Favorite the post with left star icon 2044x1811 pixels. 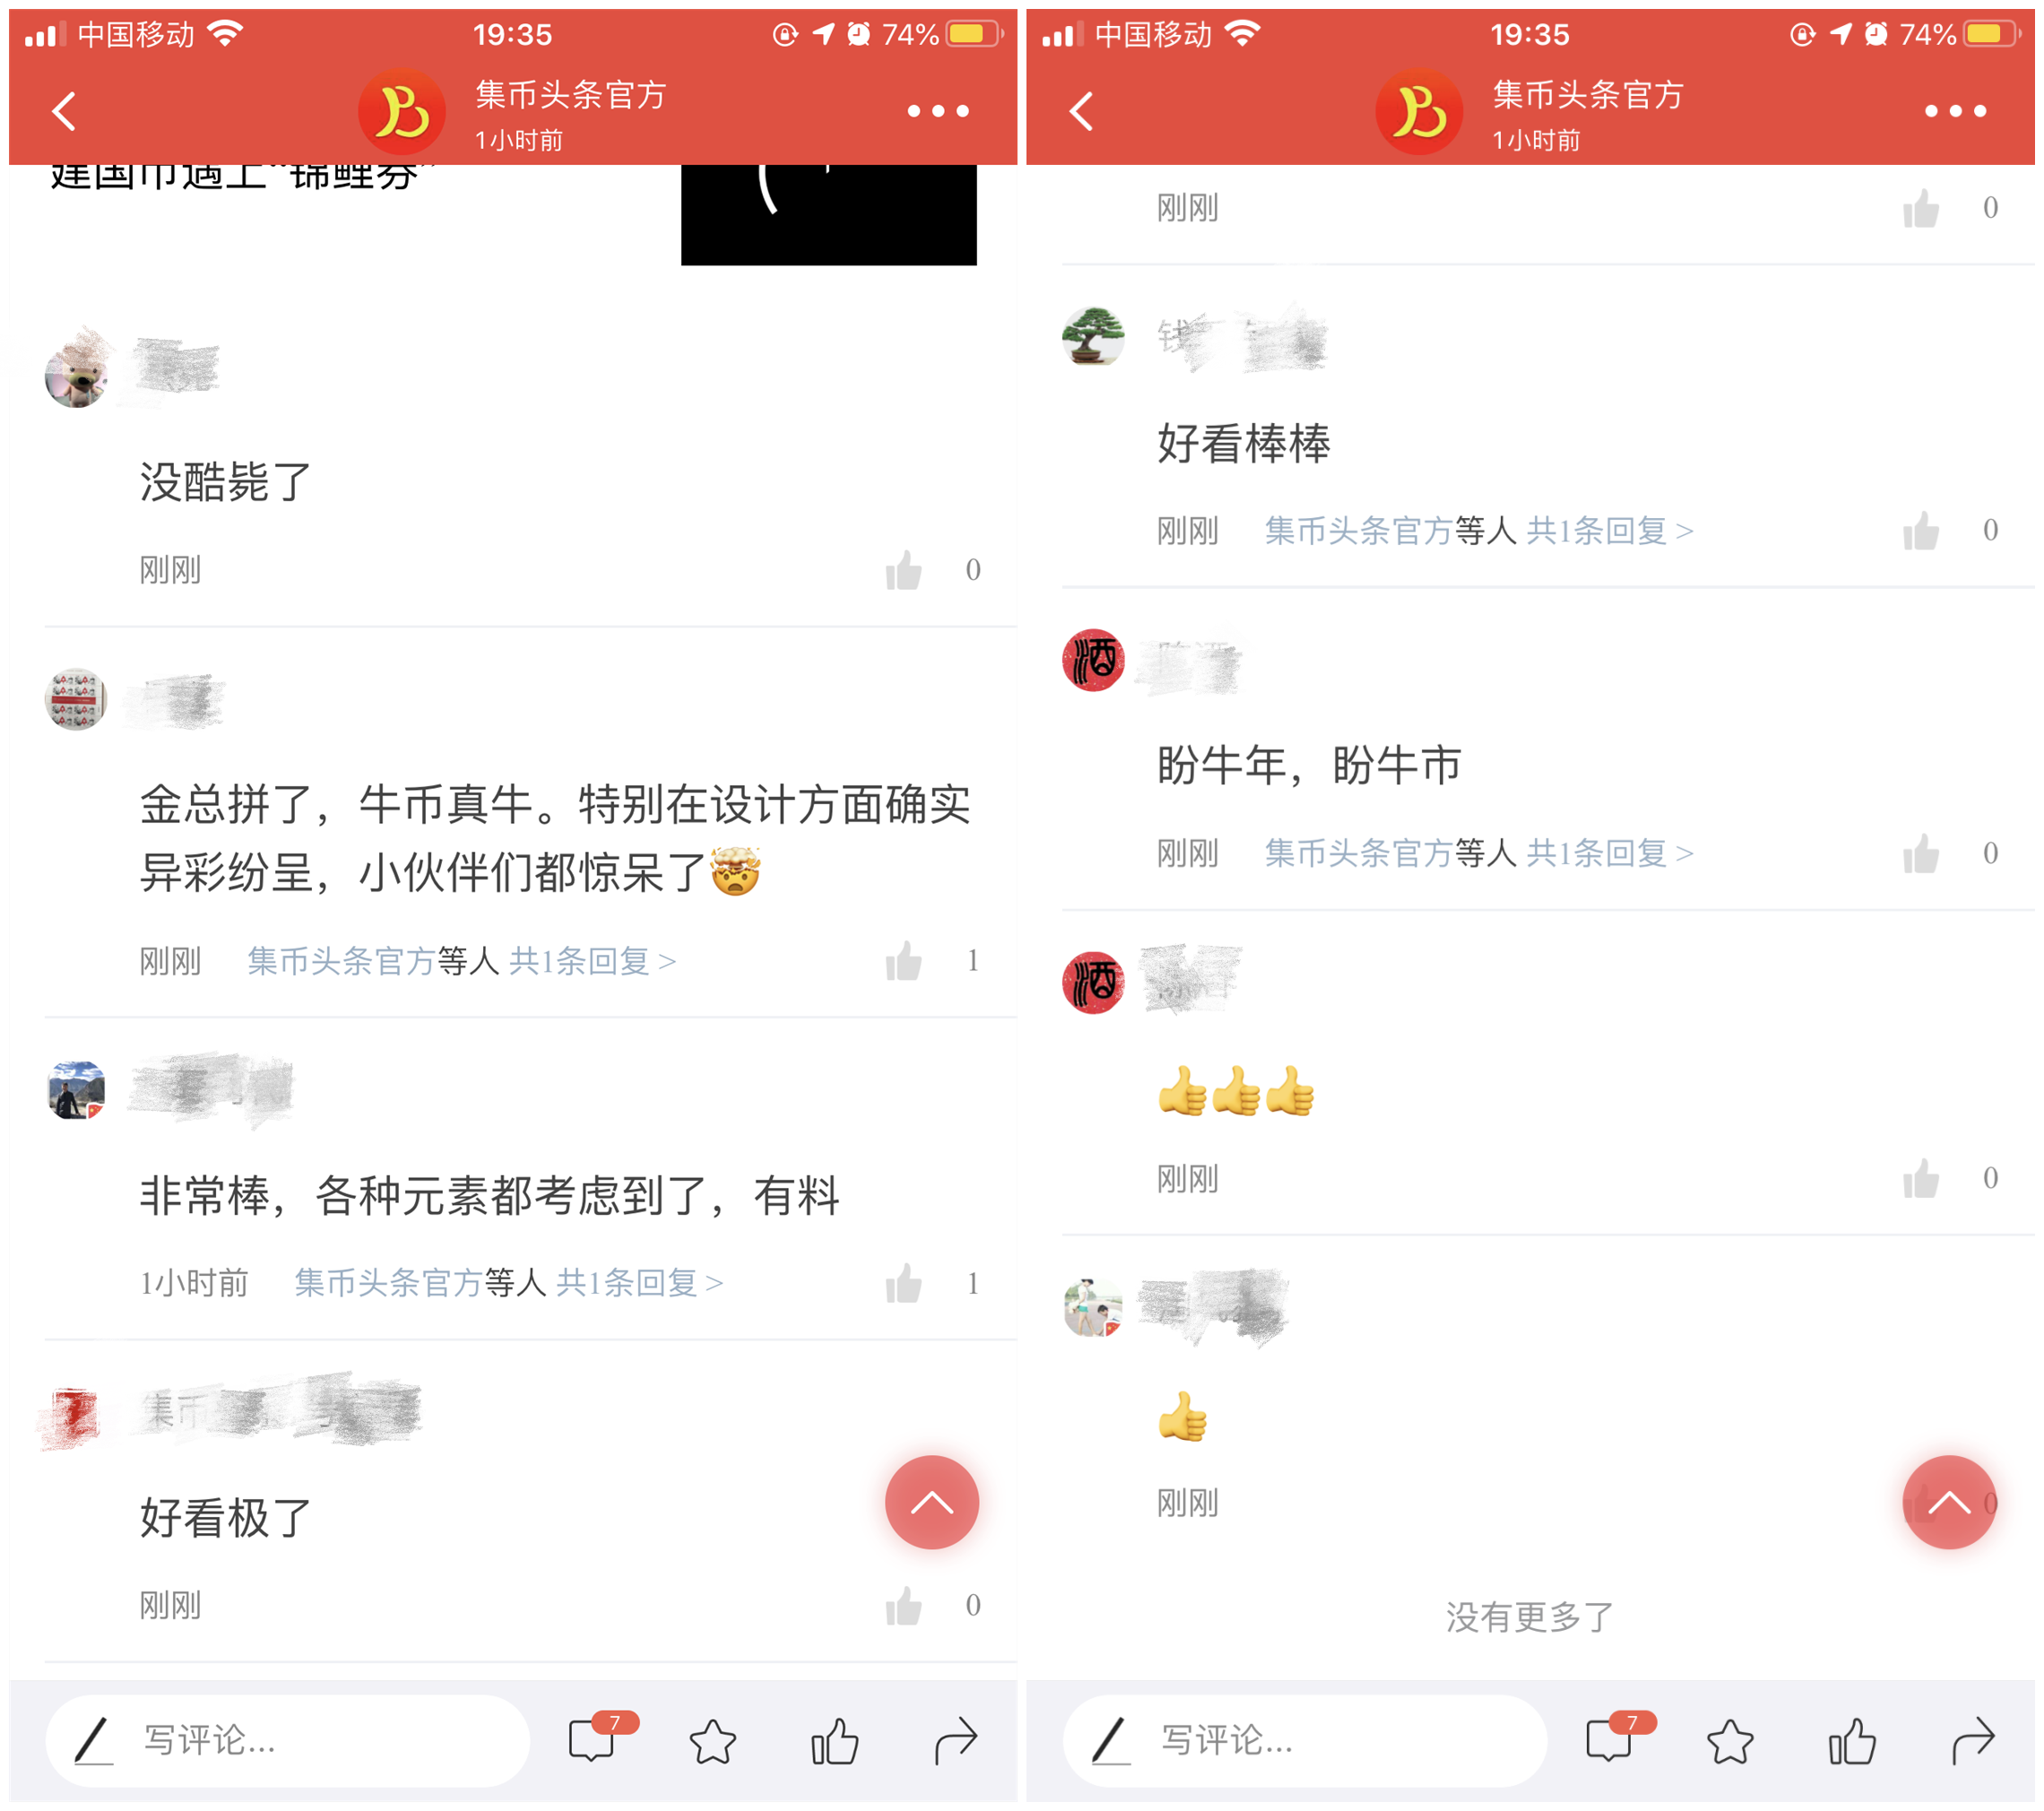tap(713, 1741)
